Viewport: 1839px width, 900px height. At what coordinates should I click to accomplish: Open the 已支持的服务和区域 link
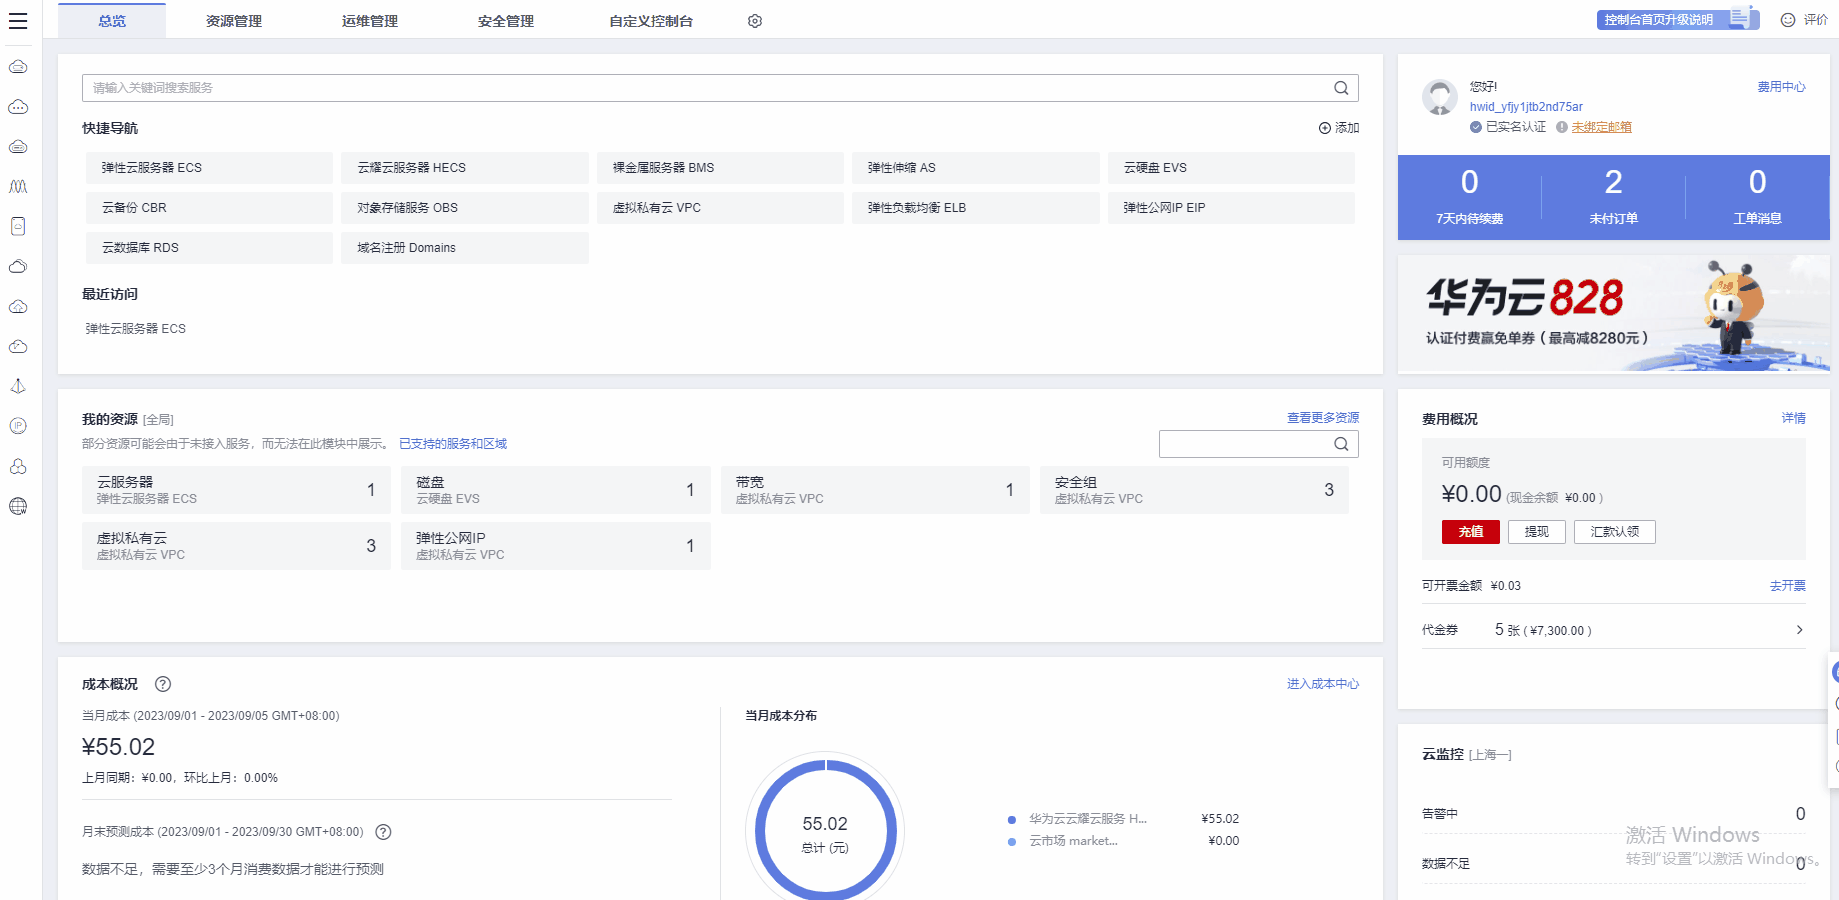point(453,444)
